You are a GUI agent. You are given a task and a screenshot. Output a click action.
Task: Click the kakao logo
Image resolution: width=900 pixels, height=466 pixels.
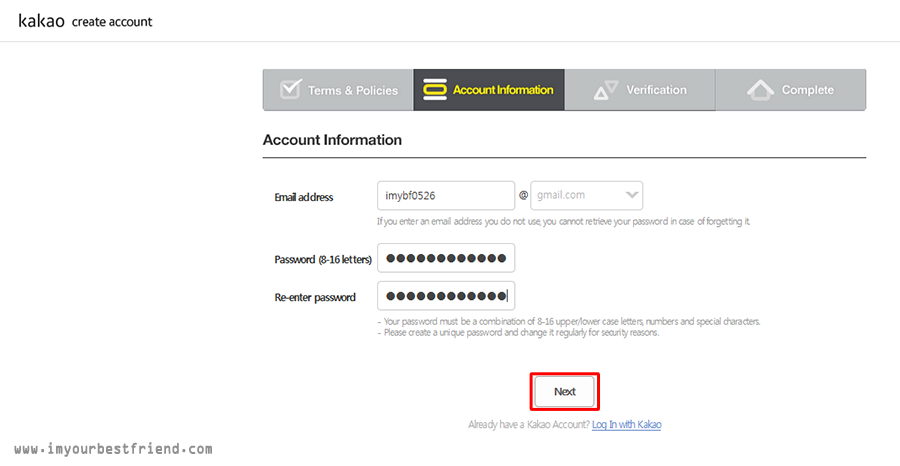41,21
